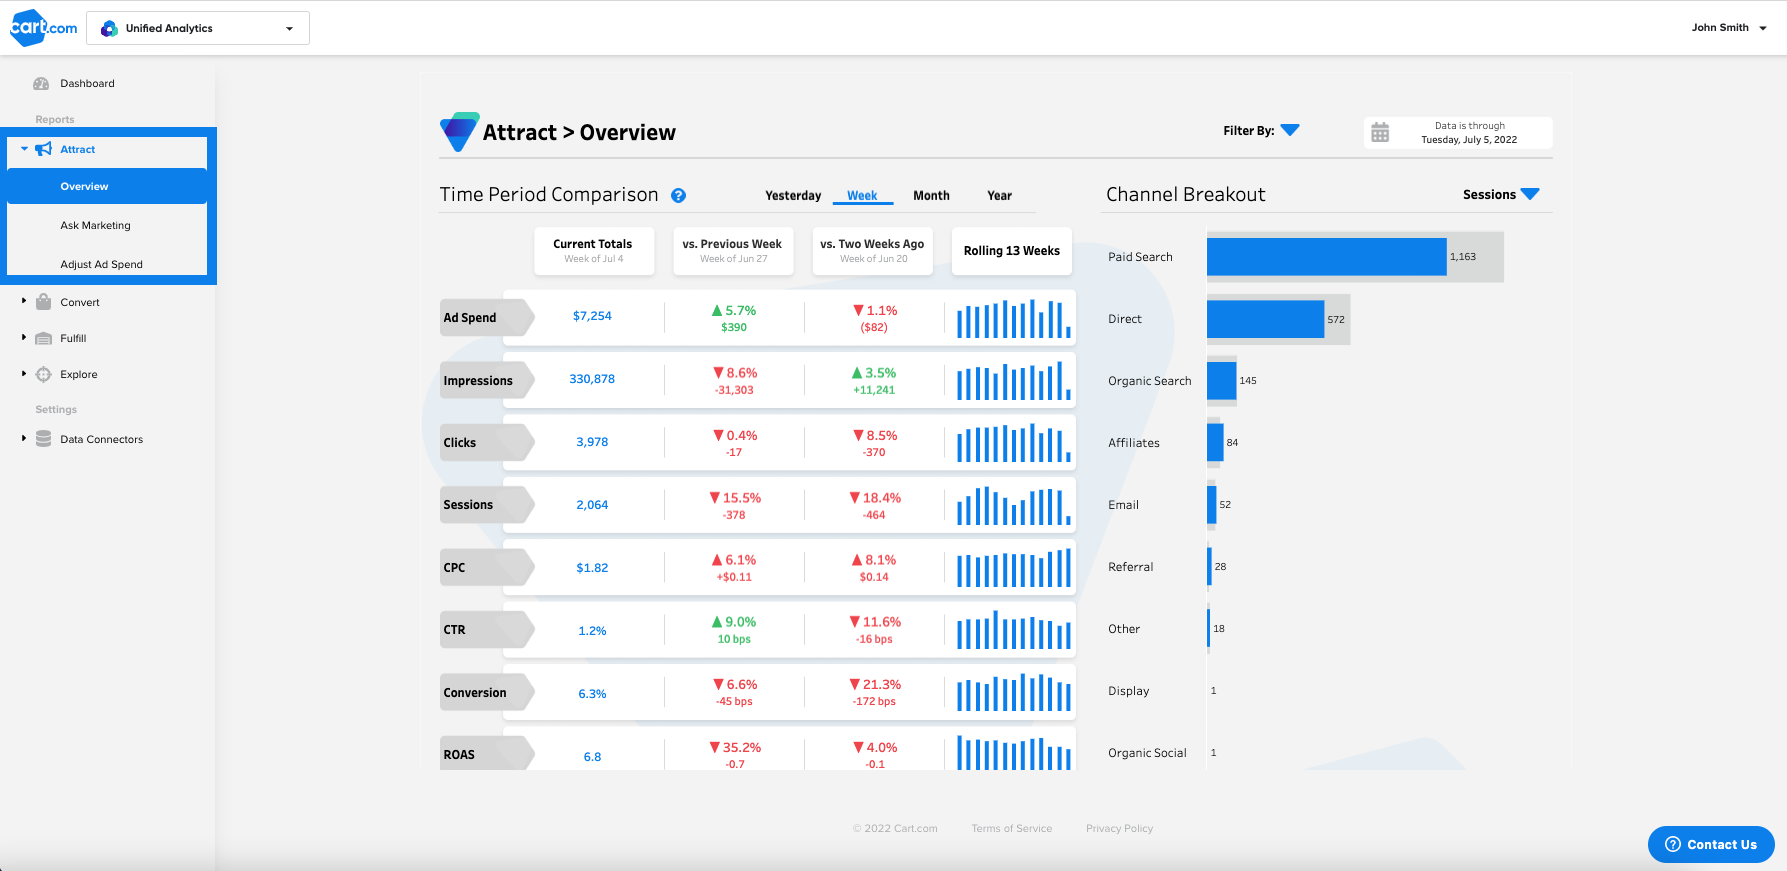This screenshot has height=871, width=1787.
Task: Expand the Fulfill section arrow
Action: 24,338
